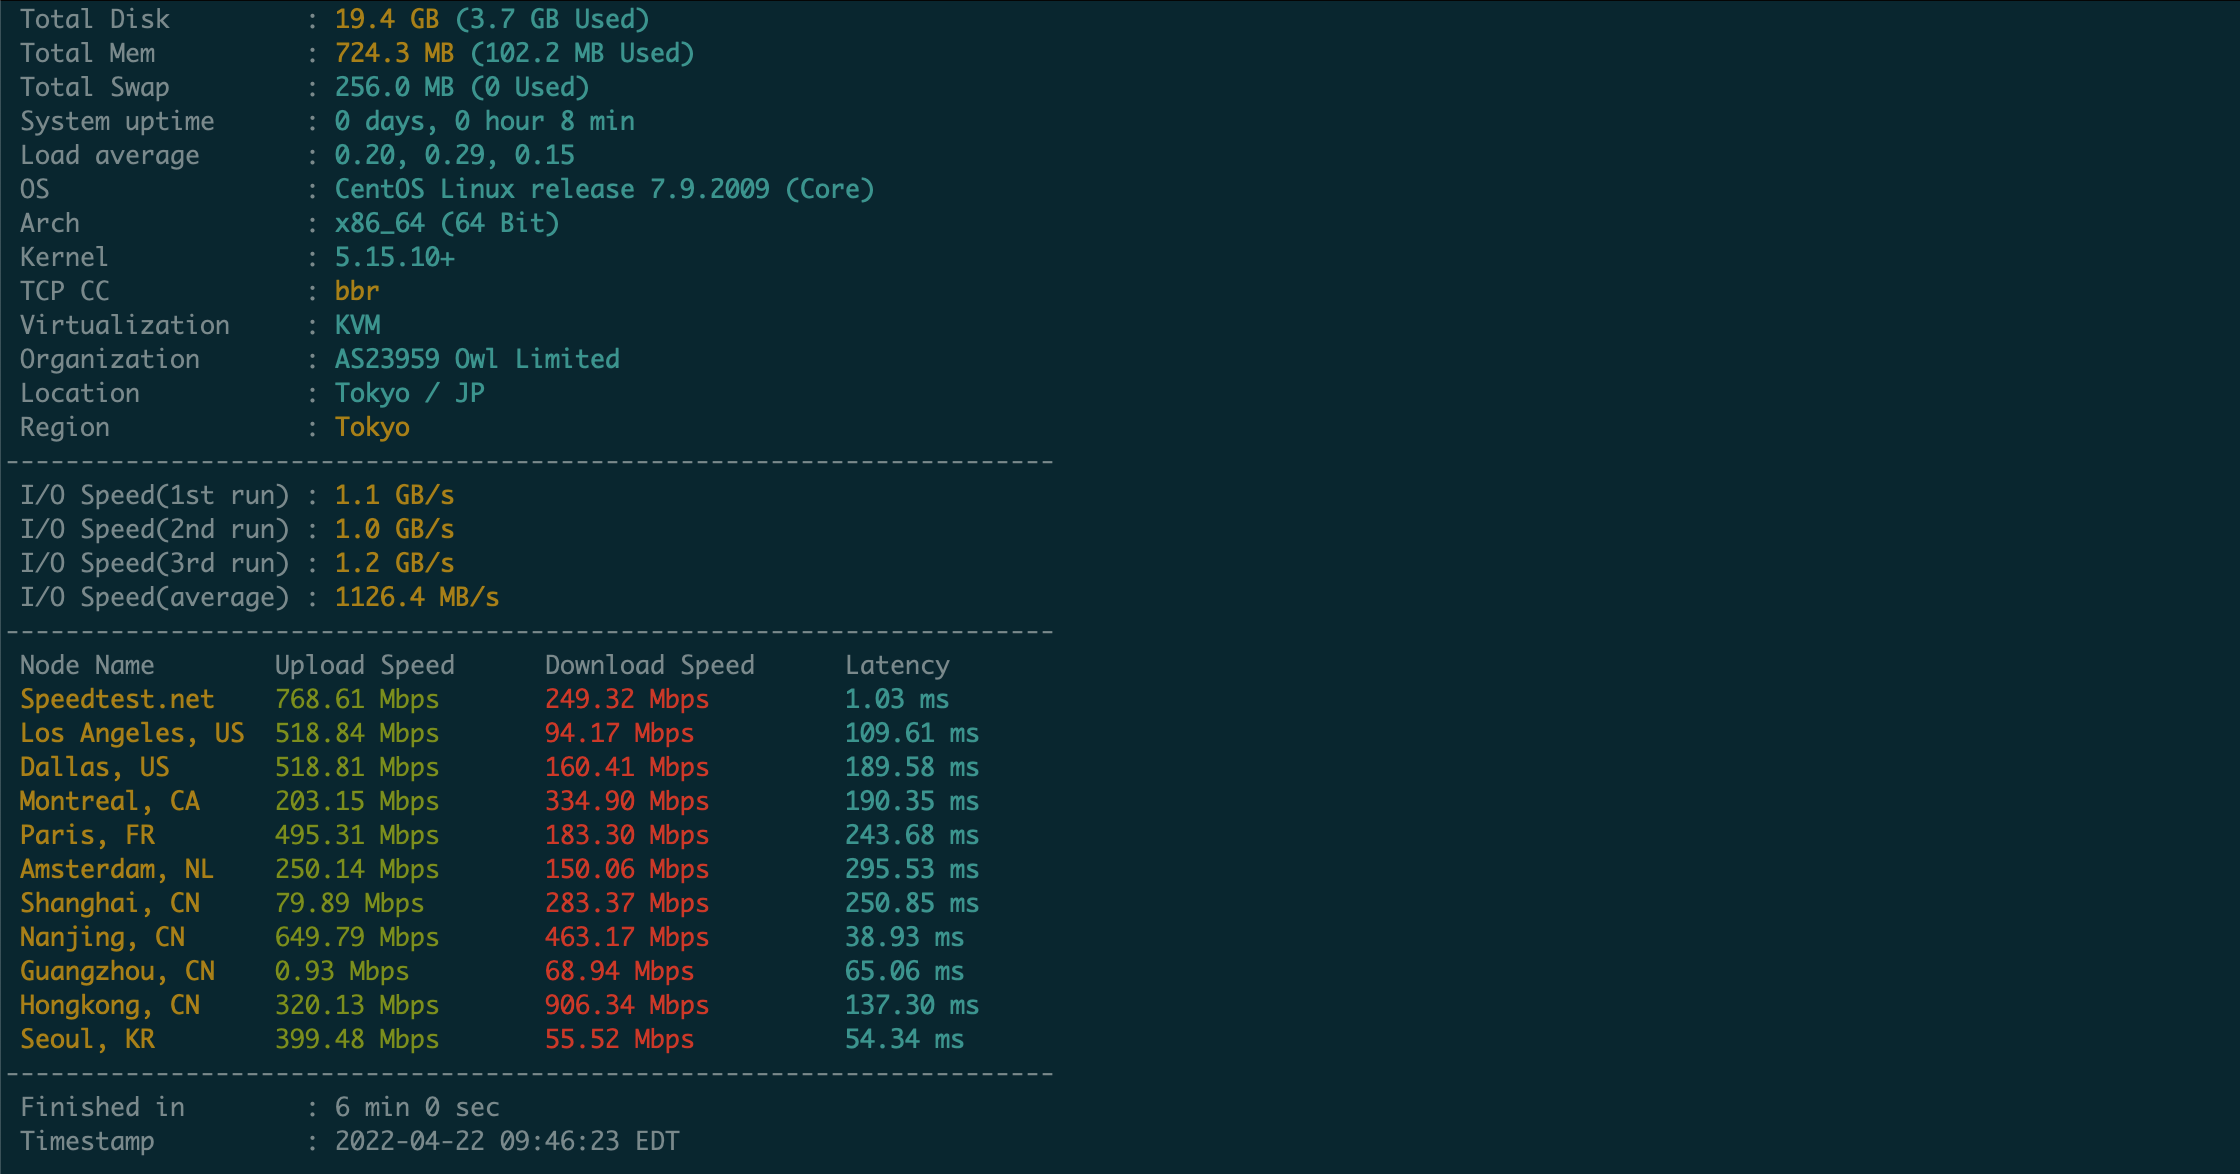Click the "Upload Speed" column header

[365, 665]
